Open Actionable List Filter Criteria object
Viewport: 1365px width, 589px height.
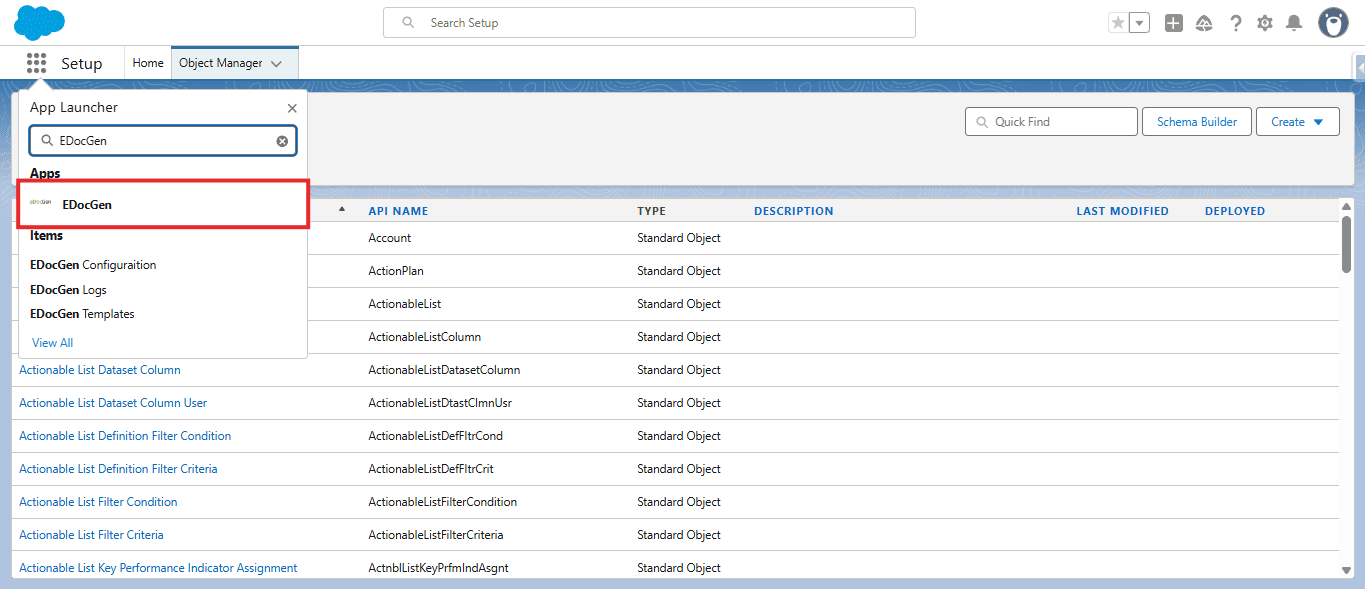tap(91, 535)
